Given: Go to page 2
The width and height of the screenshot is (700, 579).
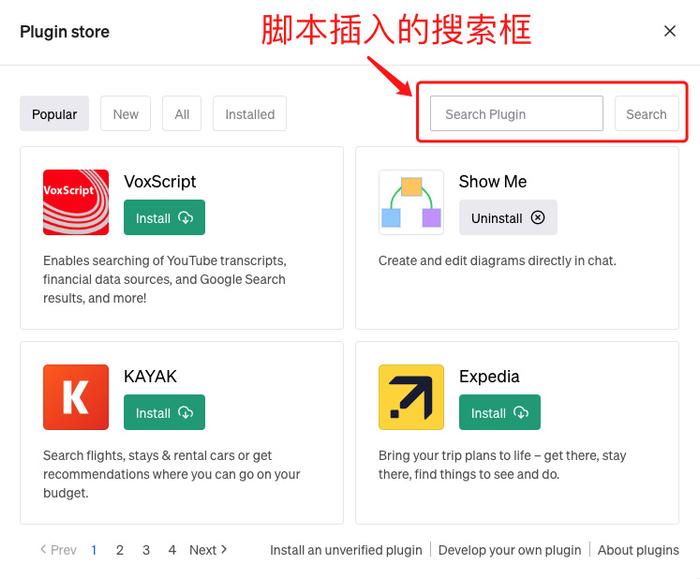Looking at the screenshot, I should [120, 550].
